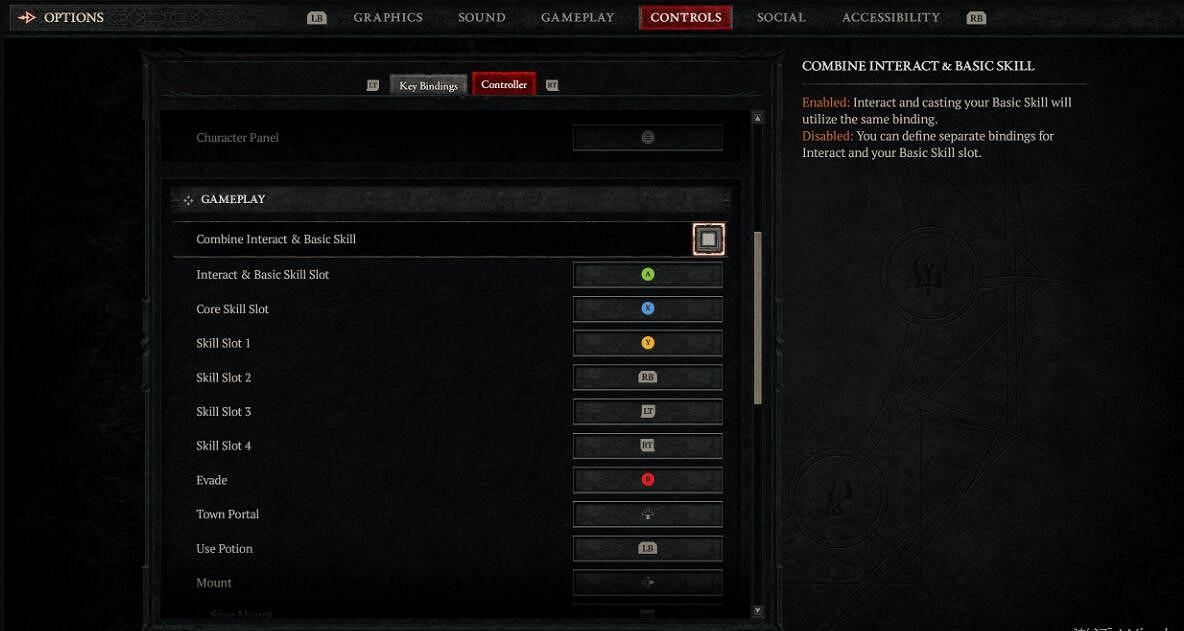The image size is (1184, 631).
Task: Click the blue X button binding for Core Skill Slot
Action: 647,309
